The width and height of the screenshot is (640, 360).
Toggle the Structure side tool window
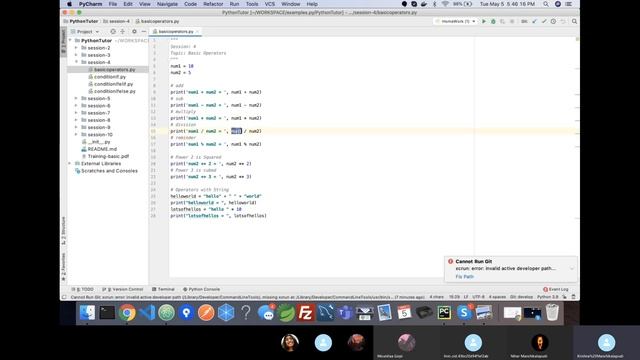(63, 231)
